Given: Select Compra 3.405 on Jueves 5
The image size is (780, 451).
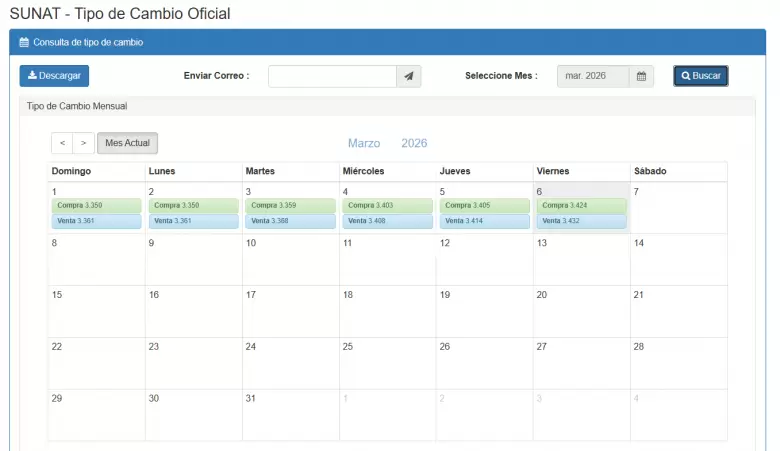Looking at the screenshot, I should pyautogui.click(x=485, y=205).
